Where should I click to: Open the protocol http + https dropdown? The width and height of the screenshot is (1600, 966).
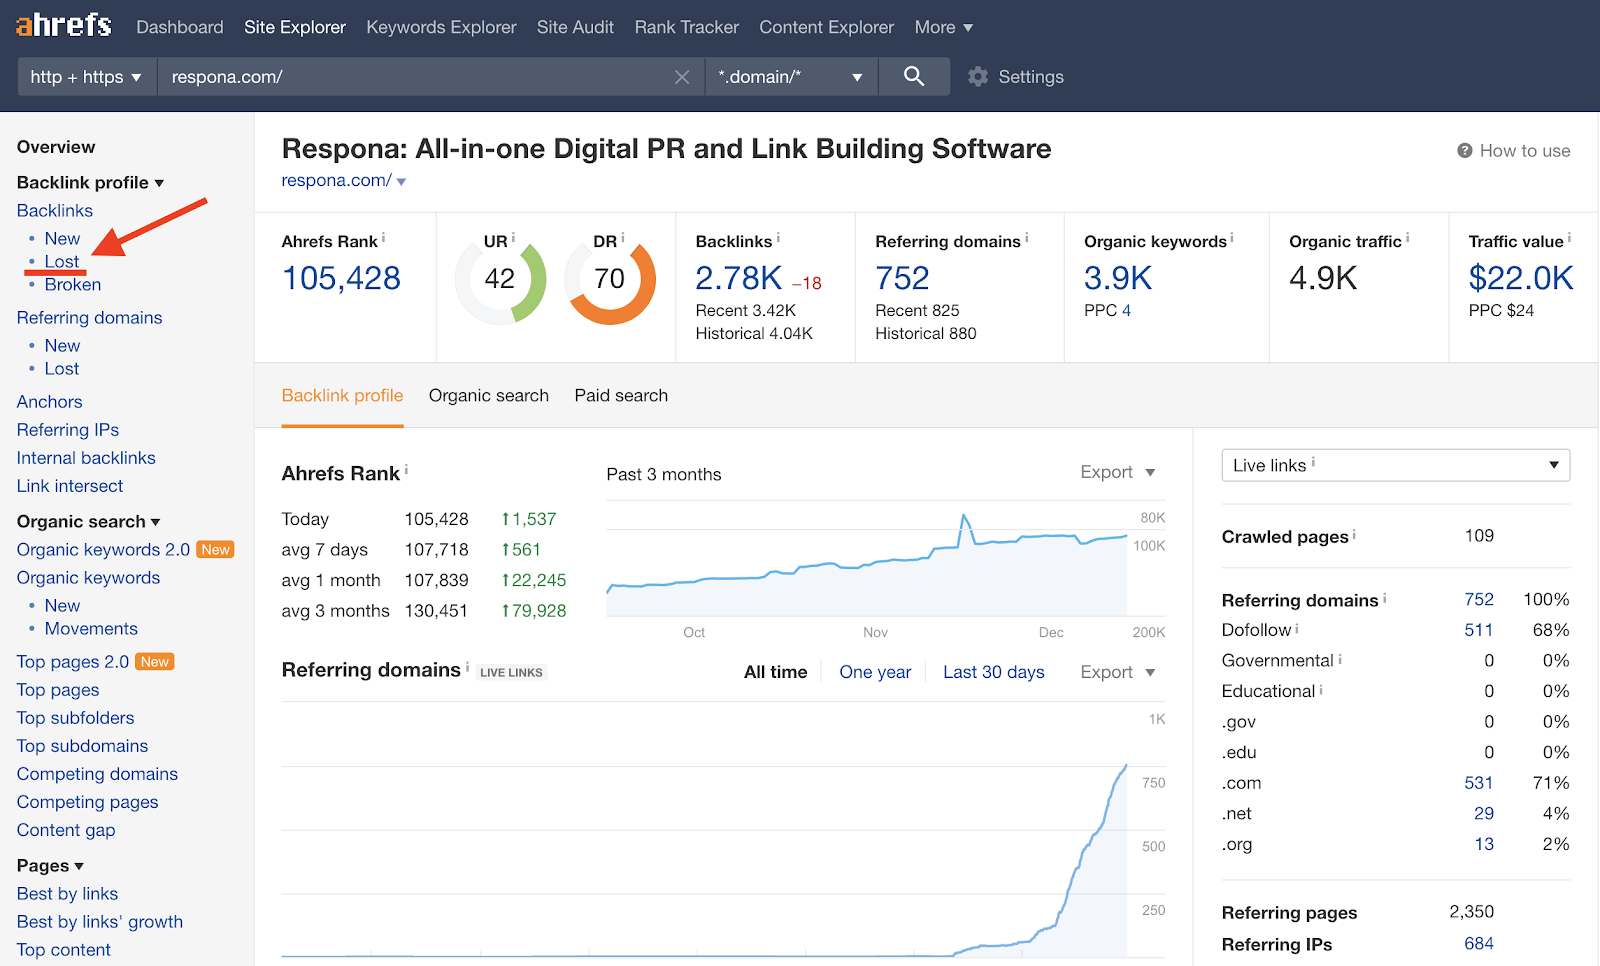point(87,77)
